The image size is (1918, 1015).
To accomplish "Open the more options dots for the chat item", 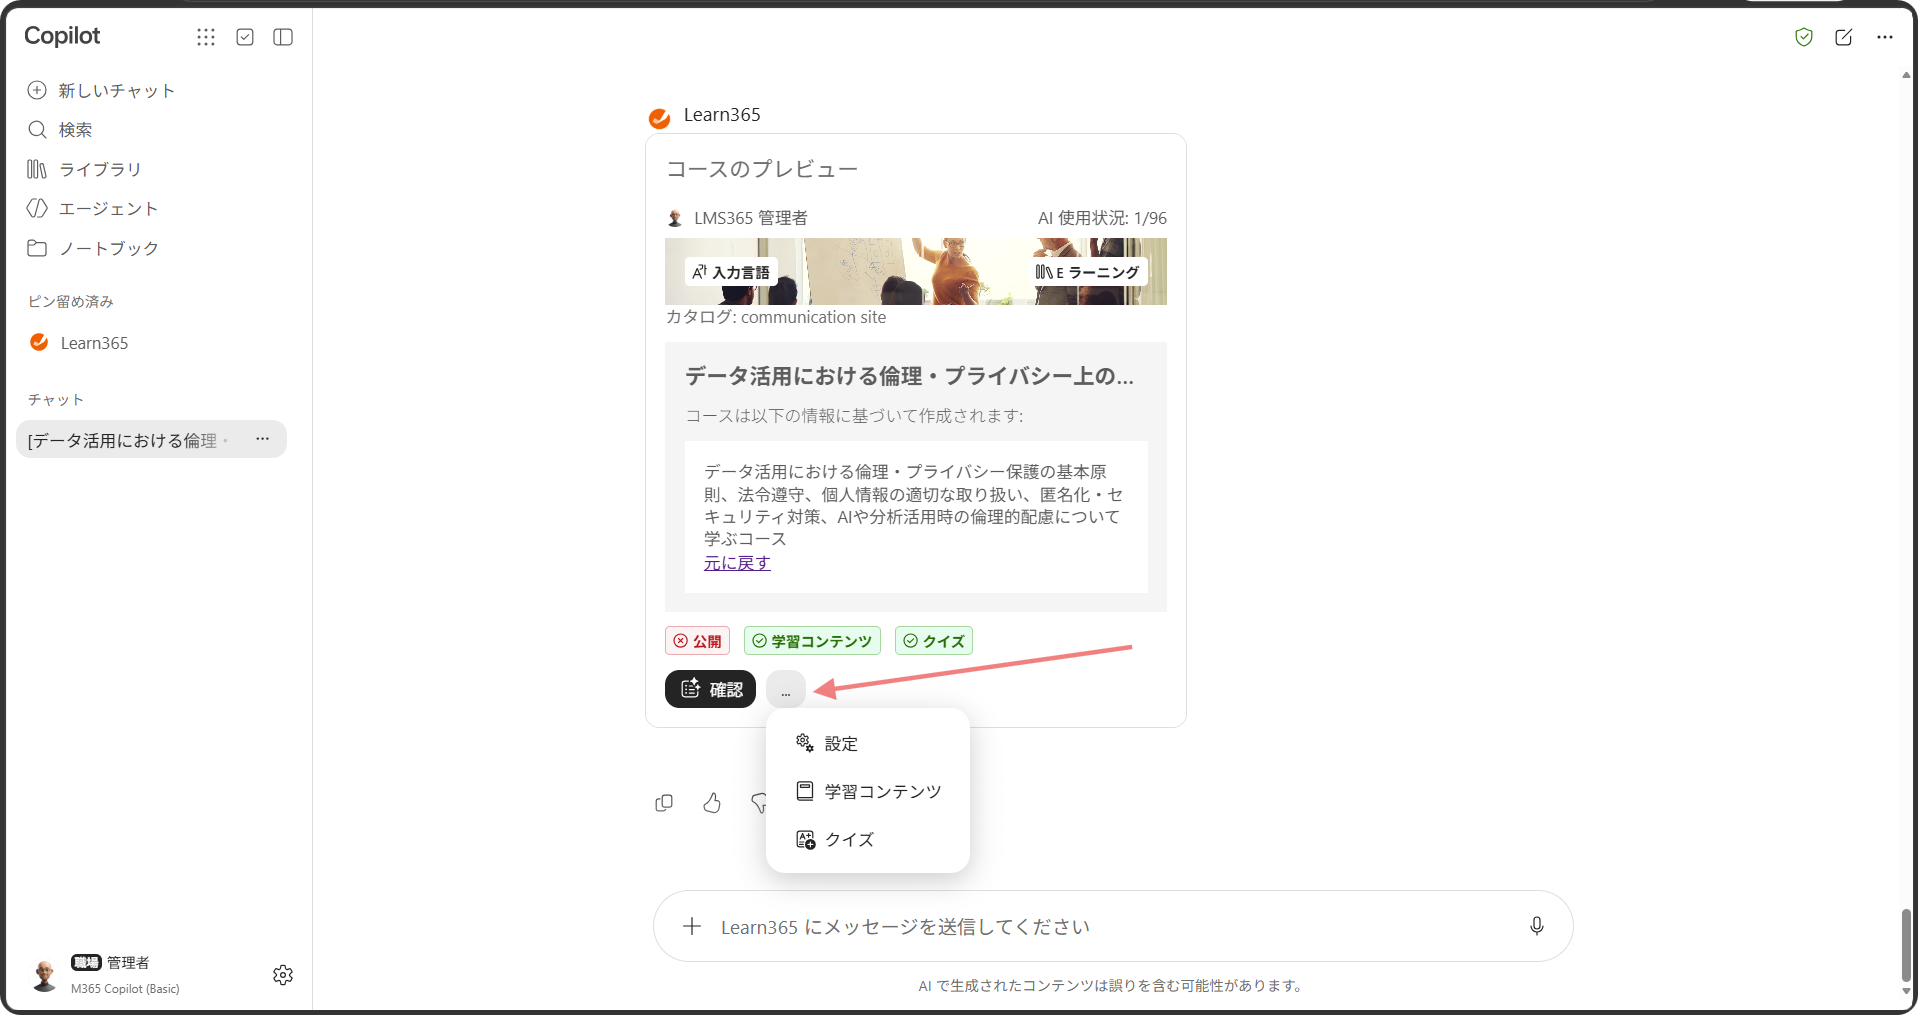I will click(x=262, y=439).
